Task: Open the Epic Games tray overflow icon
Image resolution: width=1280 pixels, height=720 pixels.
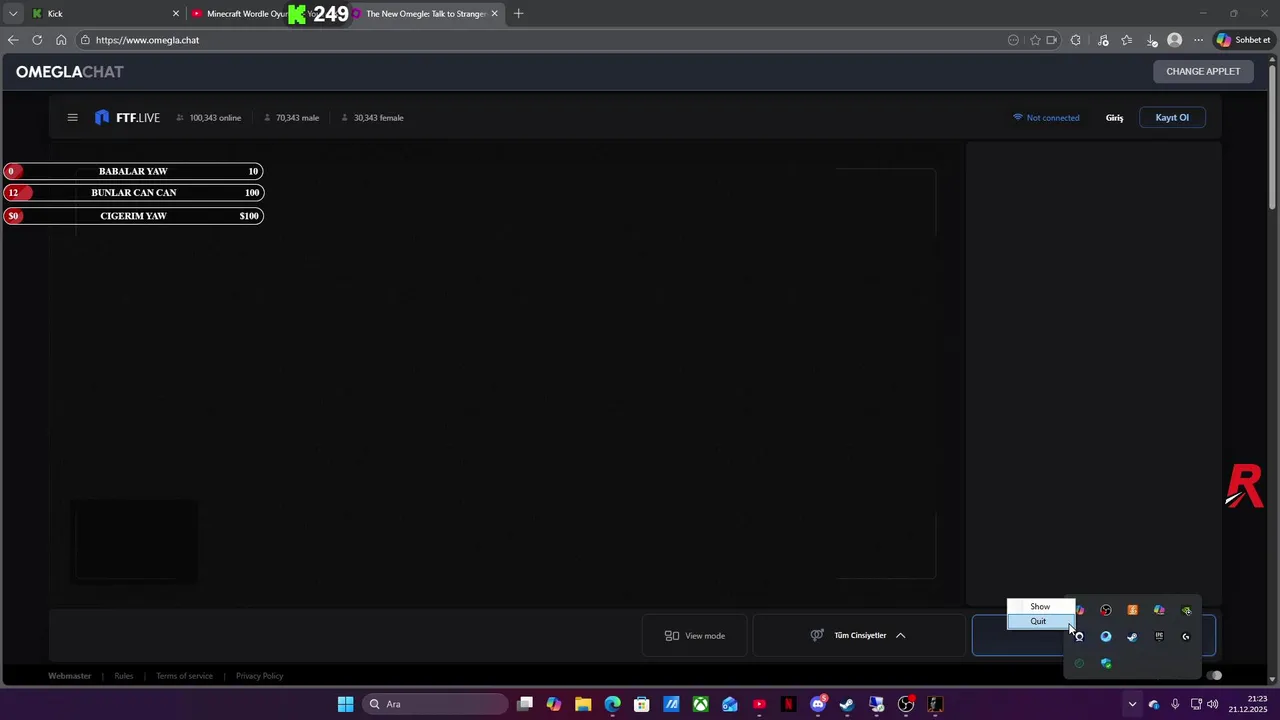Action: (1159, 636)
